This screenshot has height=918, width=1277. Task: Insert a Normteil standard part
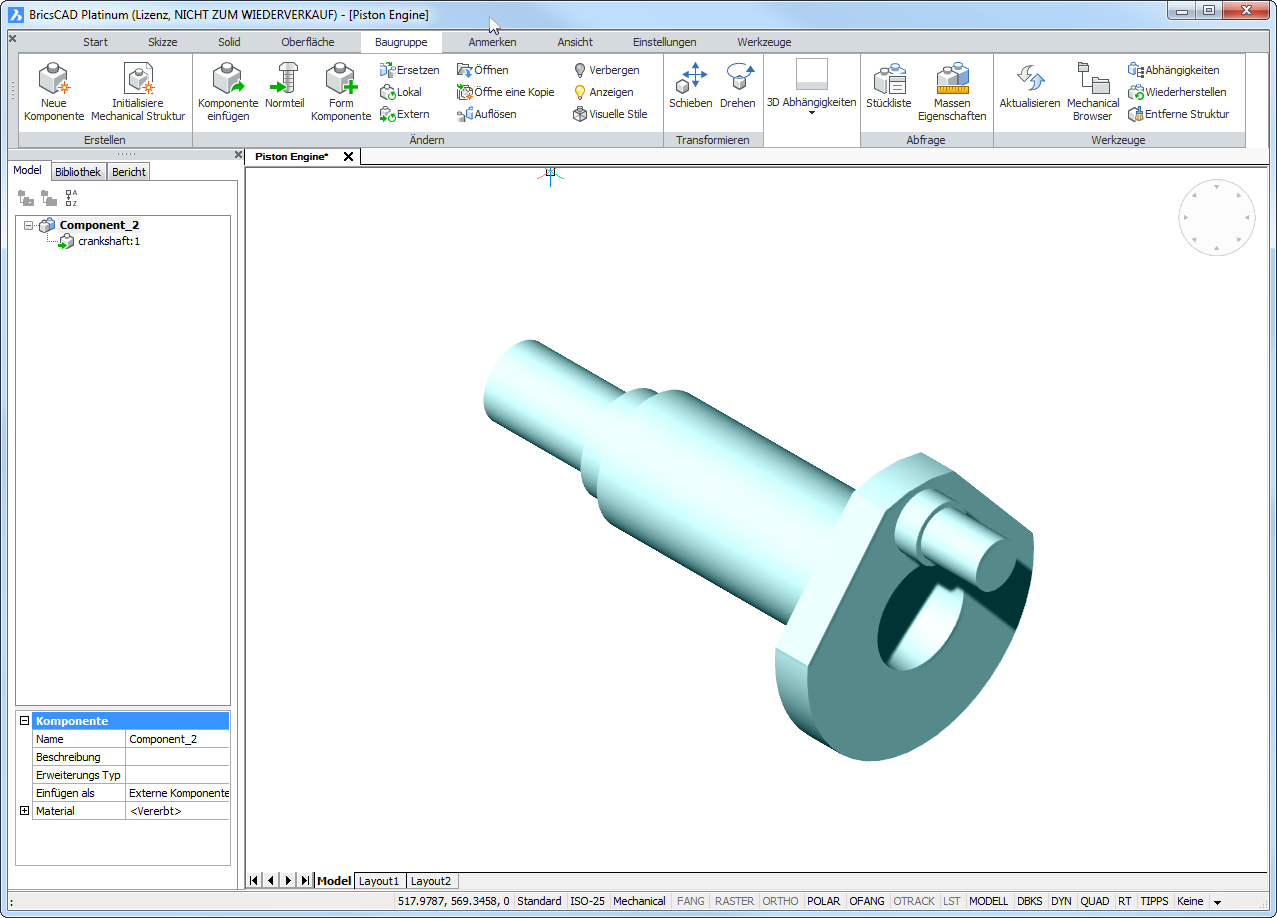point(285,80)
